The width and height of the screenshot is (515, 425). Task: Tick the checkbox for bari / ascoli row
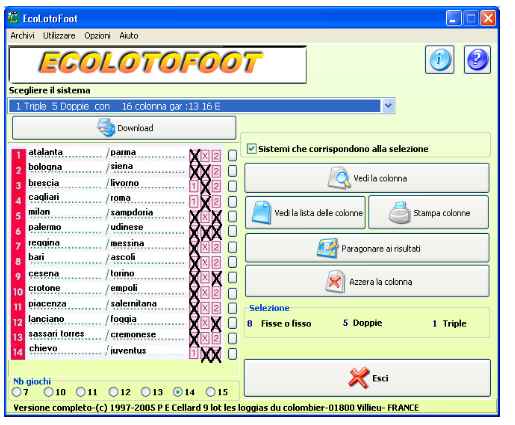point(232,262)
